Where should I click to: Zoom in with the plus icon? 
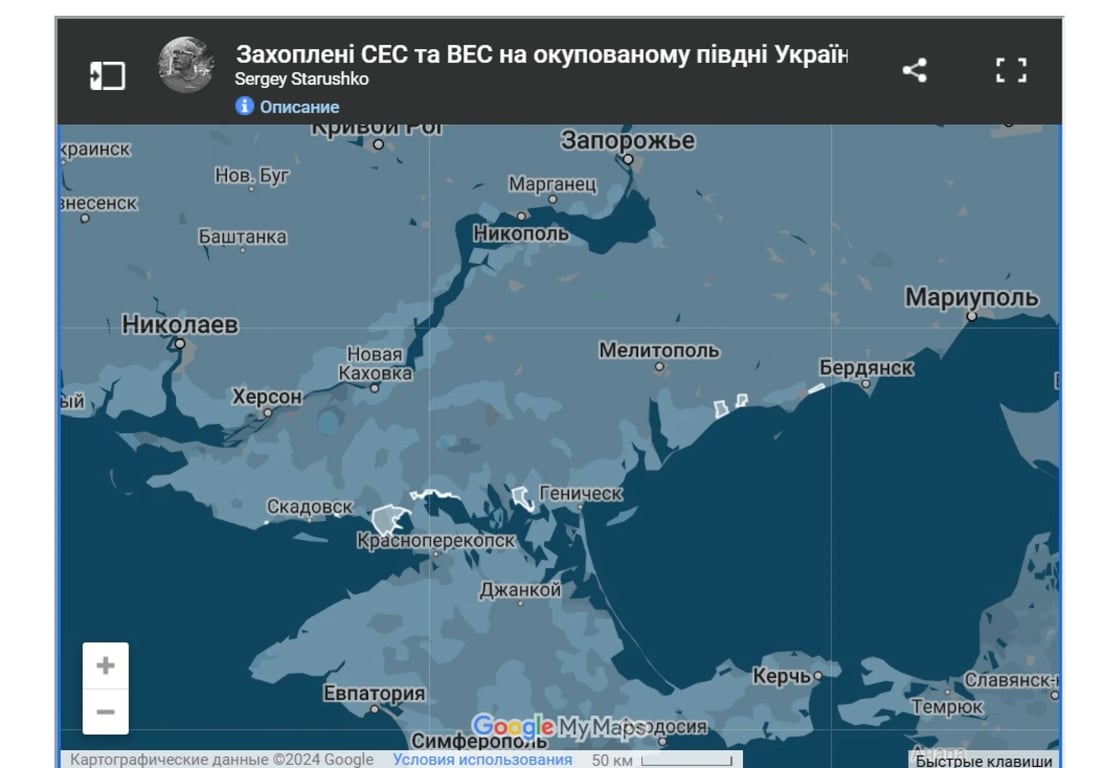point(103,662)
